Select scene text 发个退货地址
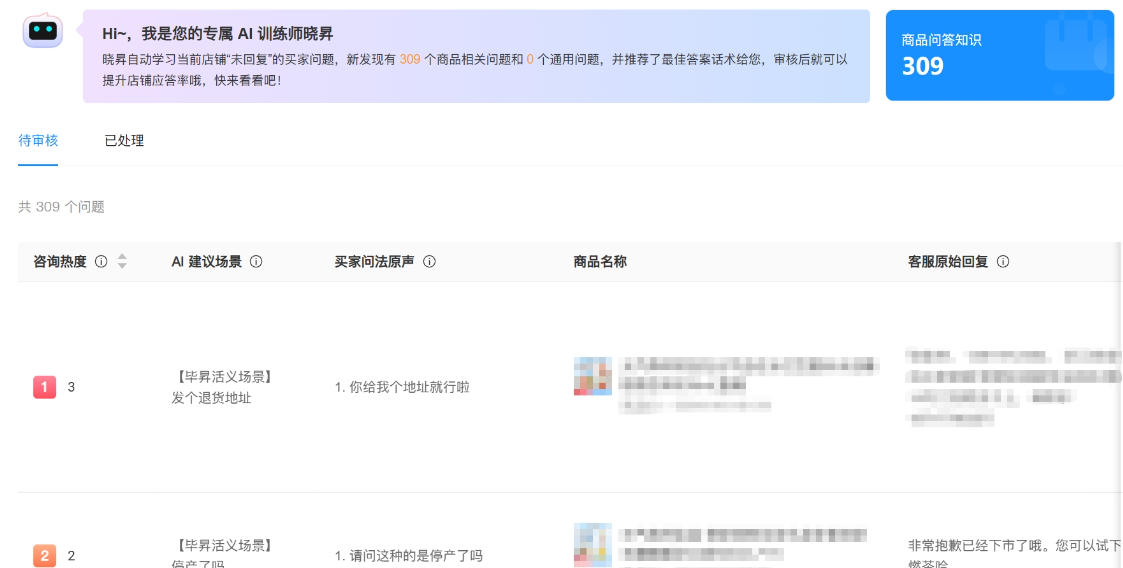1123x568 pixels. coord(211,398)
